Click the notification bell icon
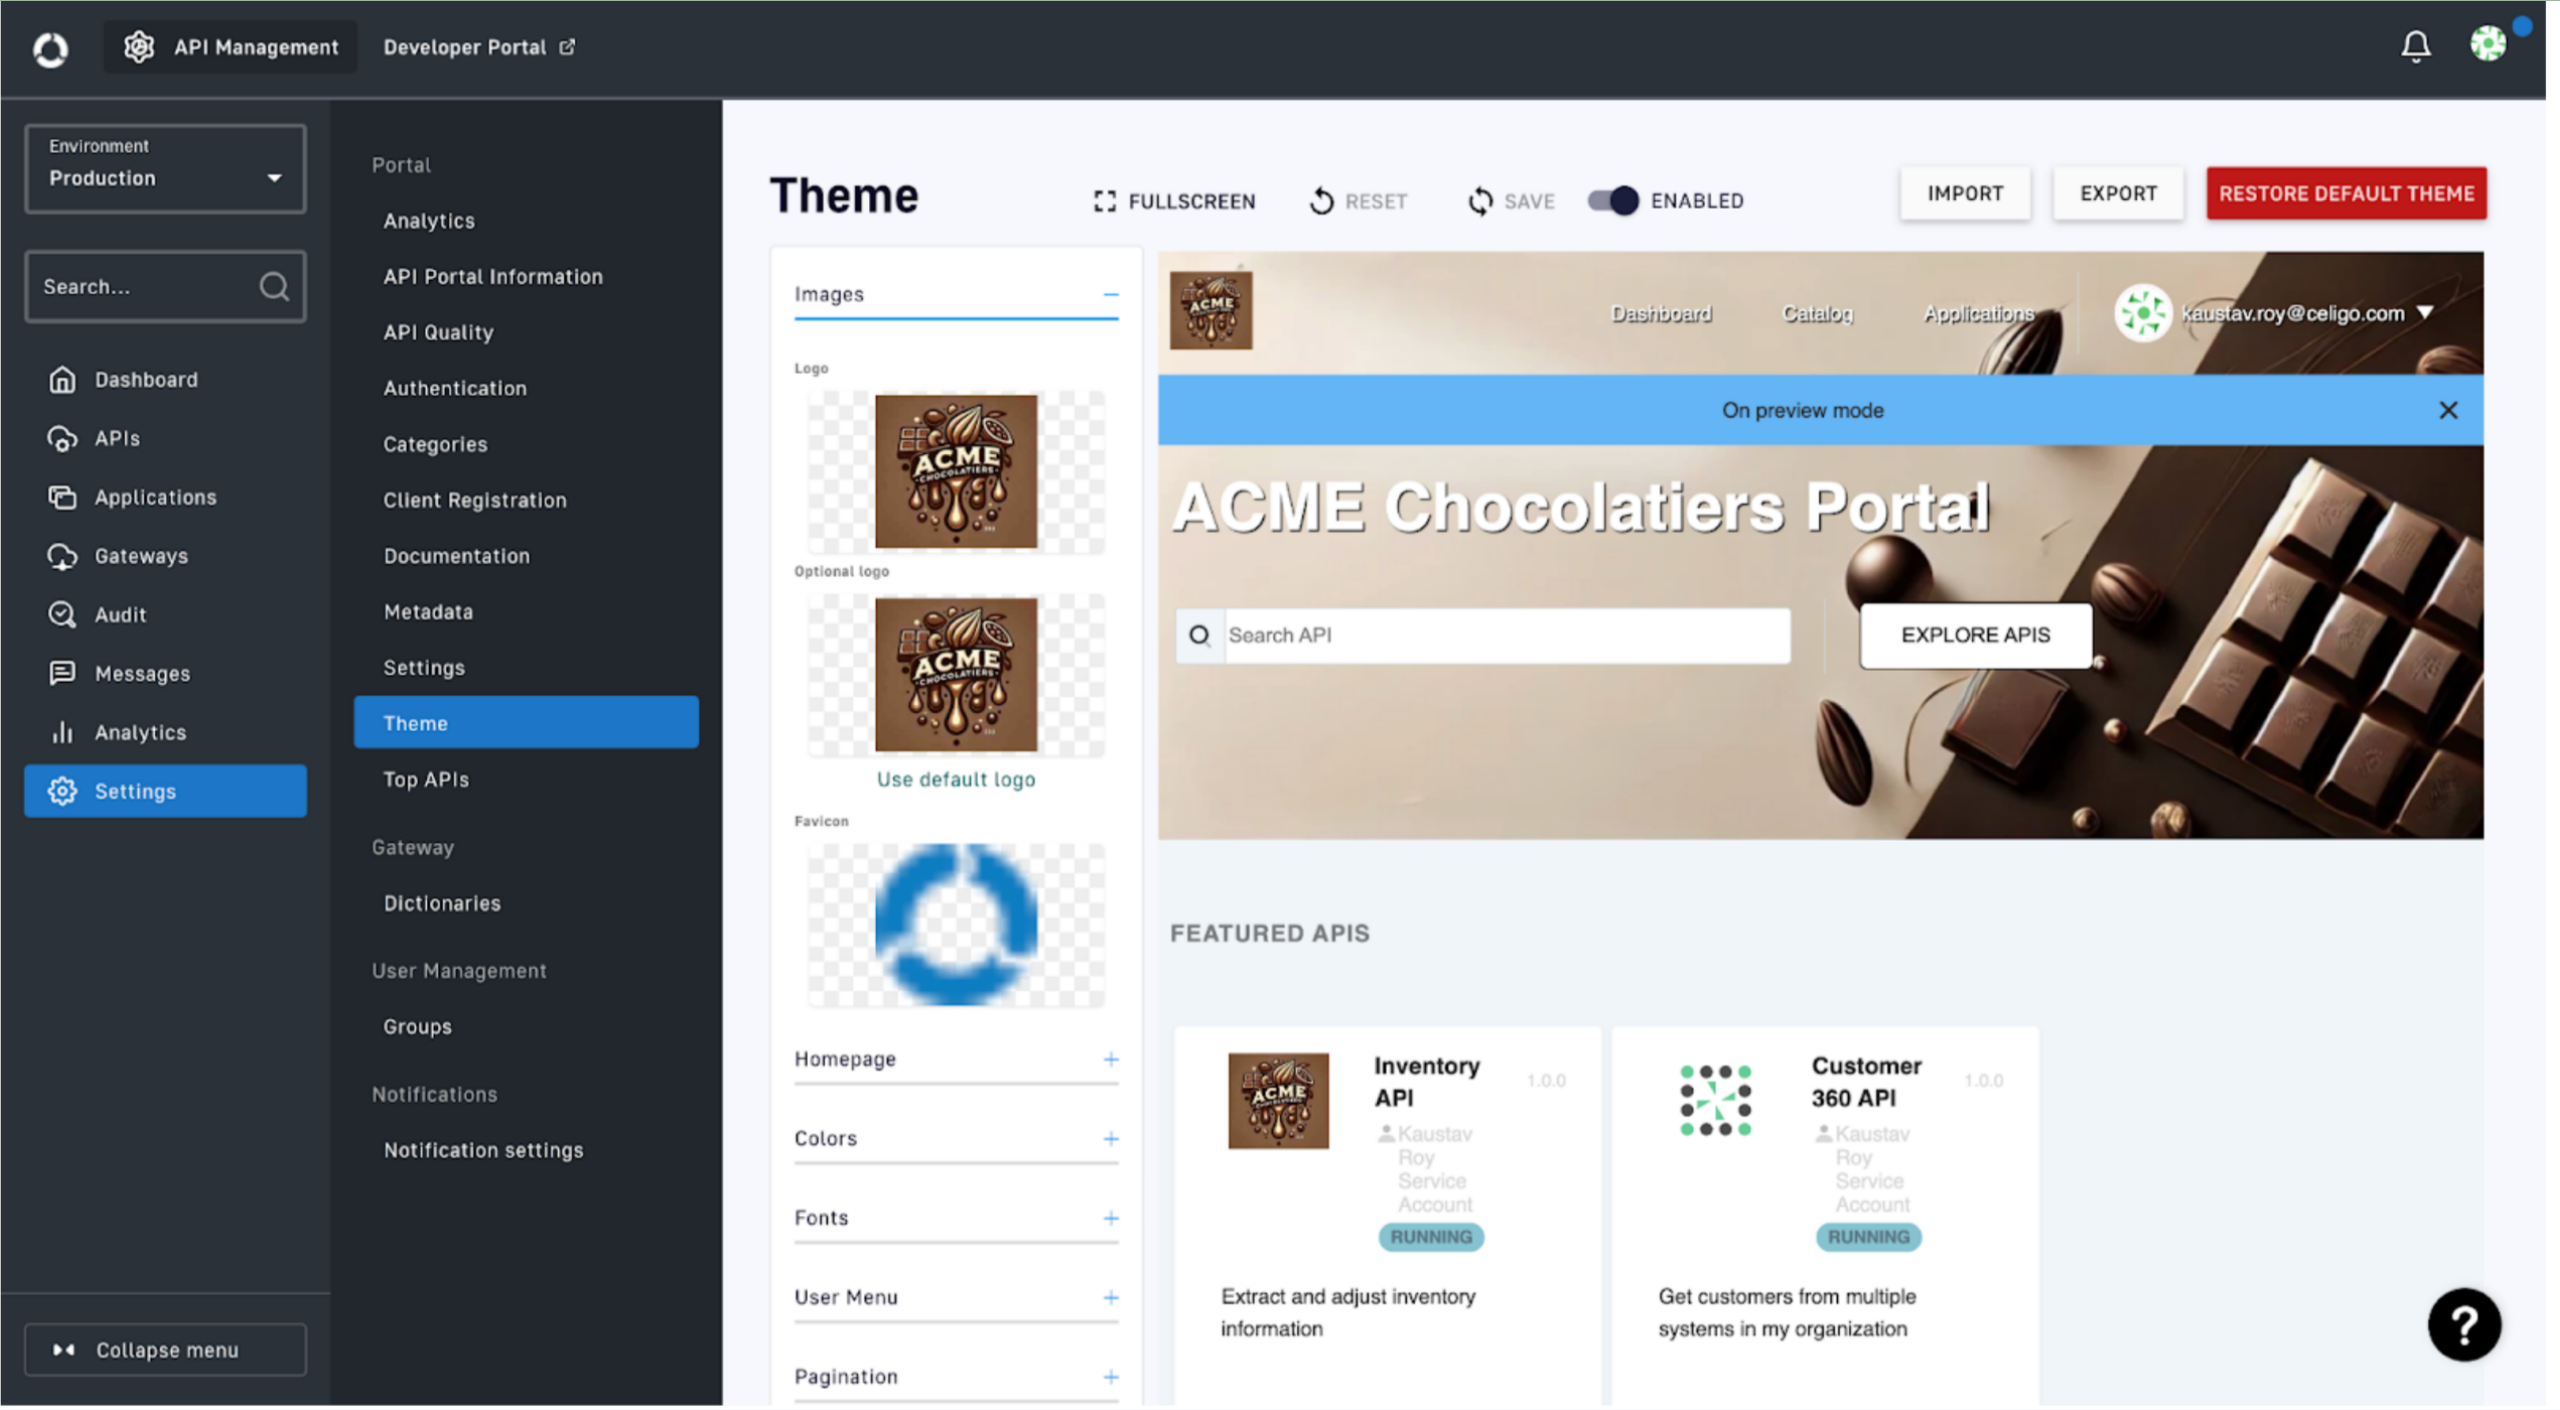Image resolution: width=2560 pixels, height=1410 pixels. [2416, 47]
